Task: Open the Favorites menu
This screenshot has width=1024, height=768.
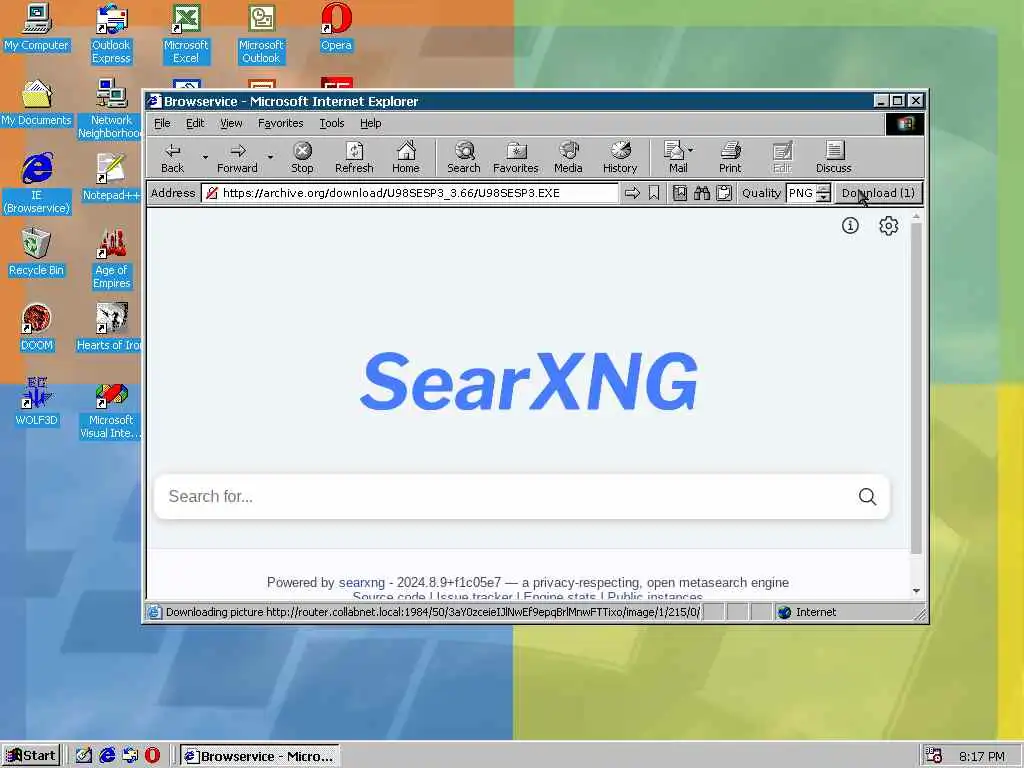Action: (x=281, y=123)
